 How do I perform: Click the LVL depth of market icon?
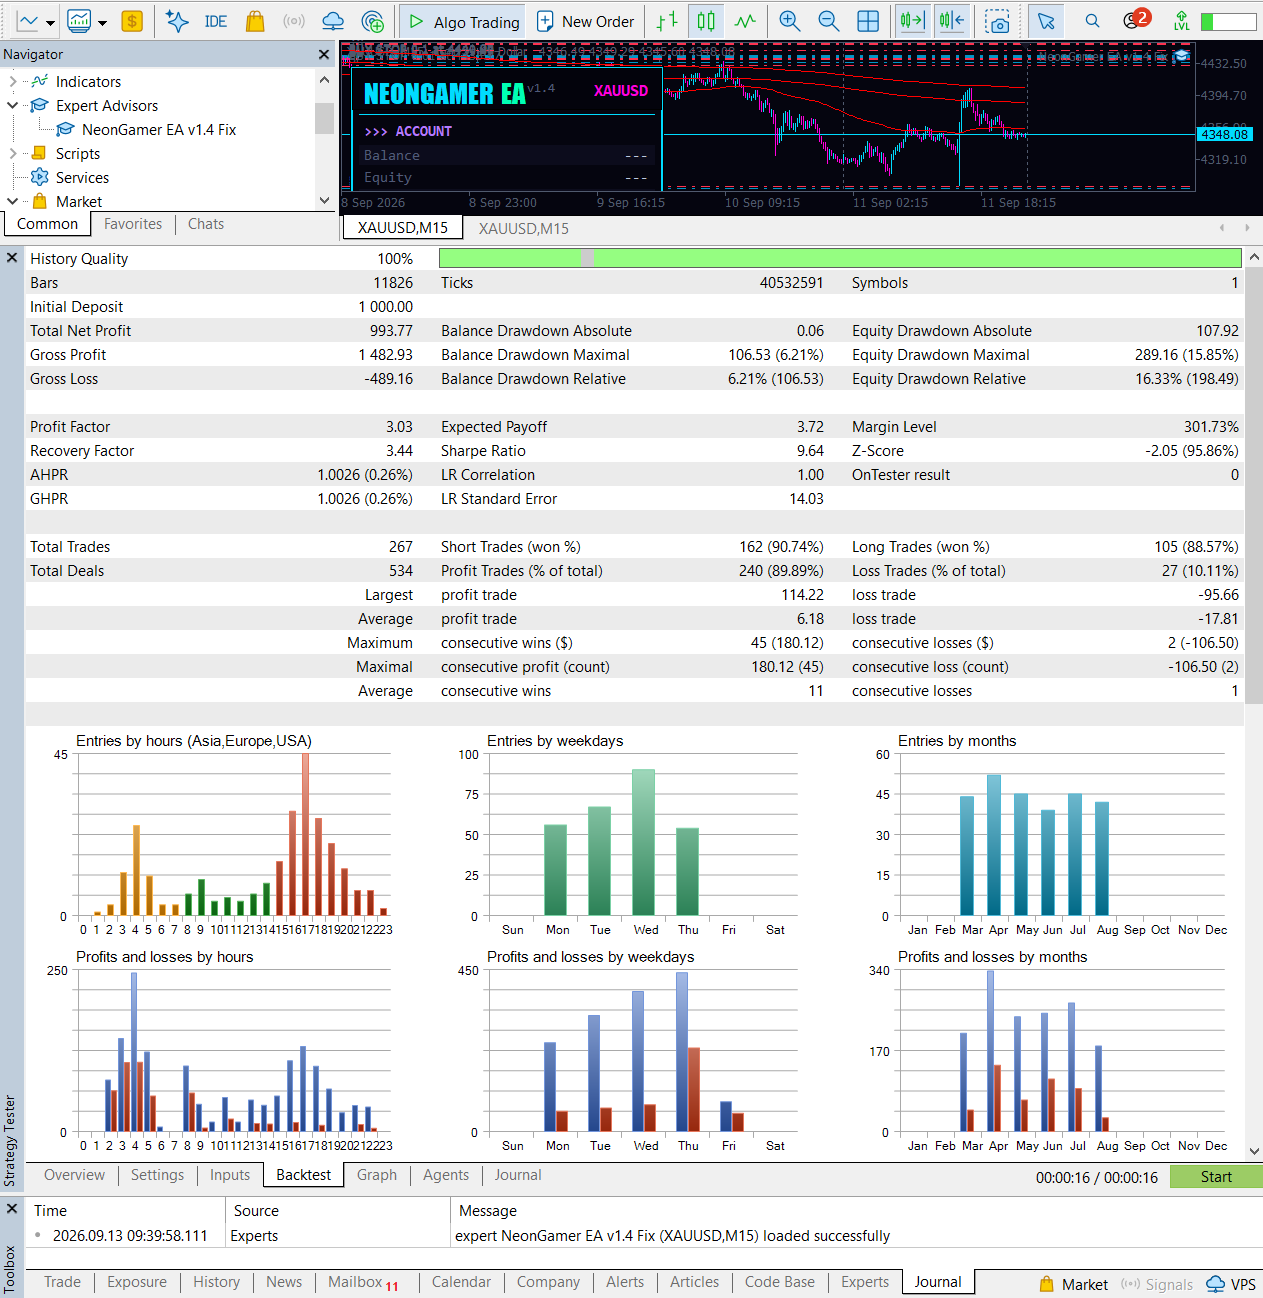(x=1182, y=21)
